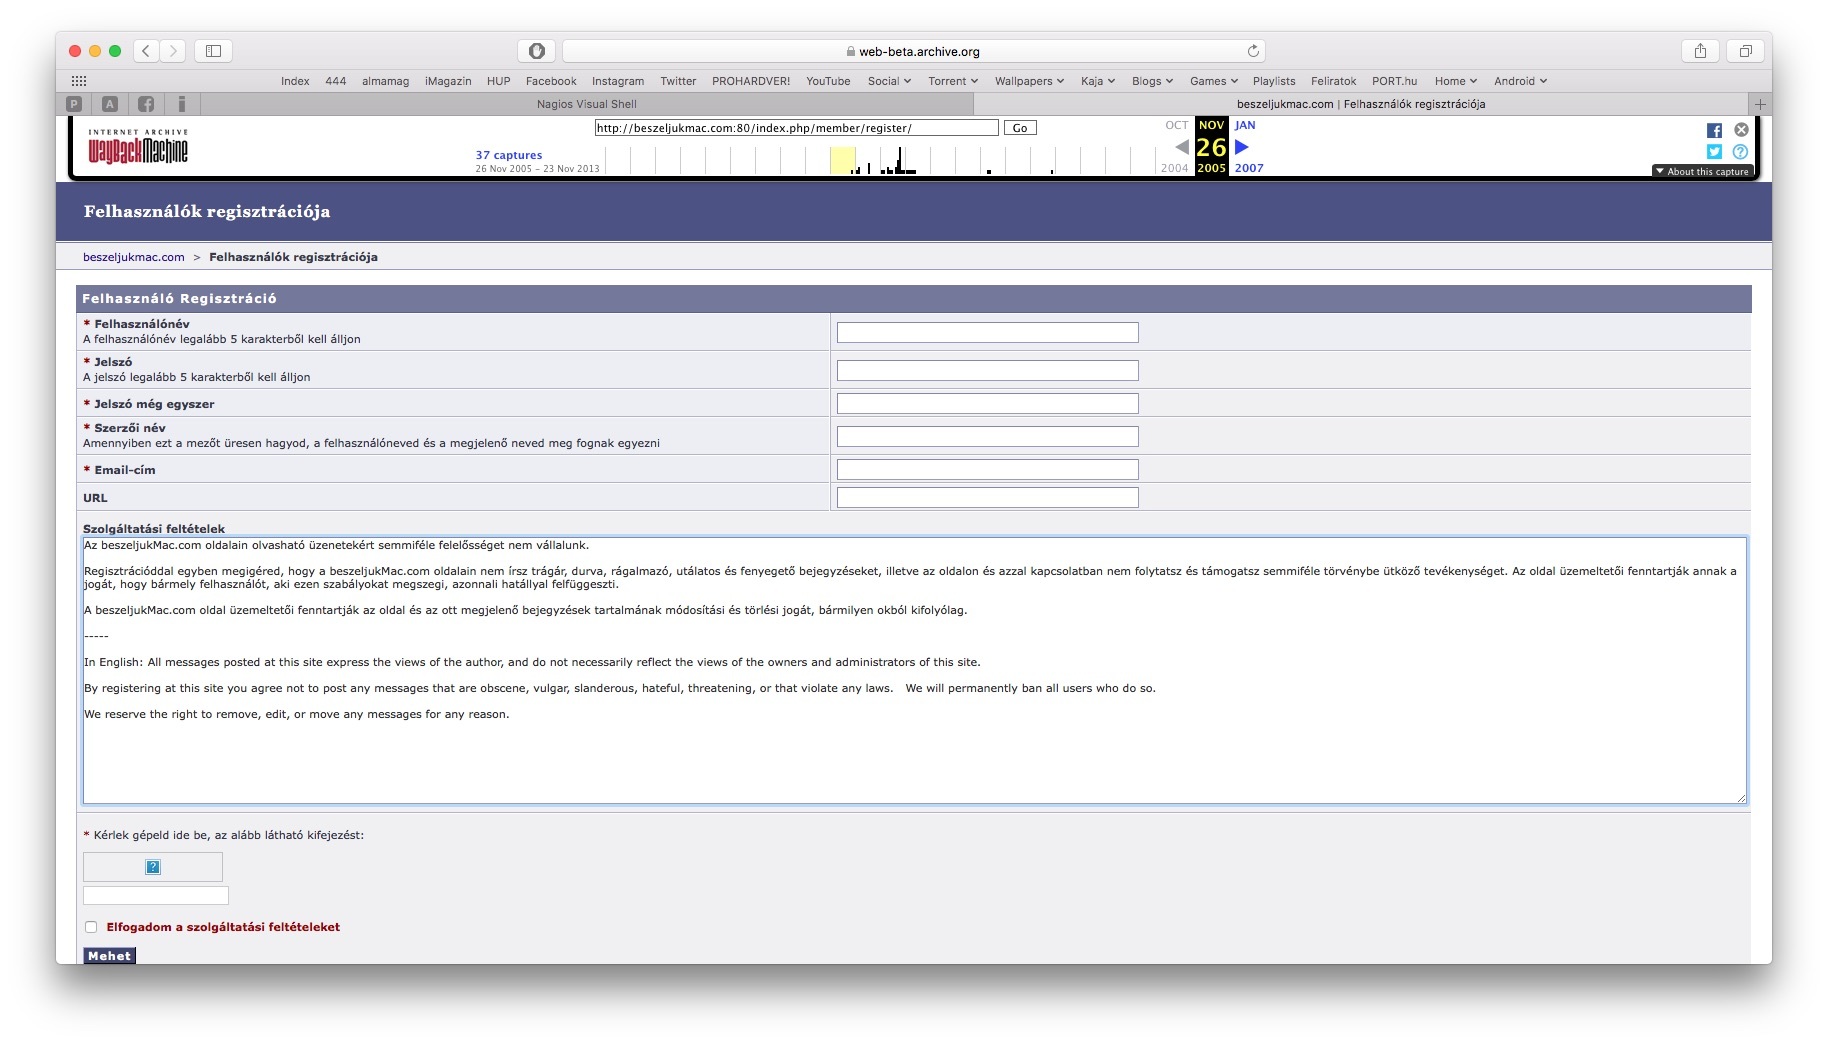The height and width of the screenshot is (1044, 1828).
Task: Open the Social bookmarks dropdown
Action: (x=889, y=81)
